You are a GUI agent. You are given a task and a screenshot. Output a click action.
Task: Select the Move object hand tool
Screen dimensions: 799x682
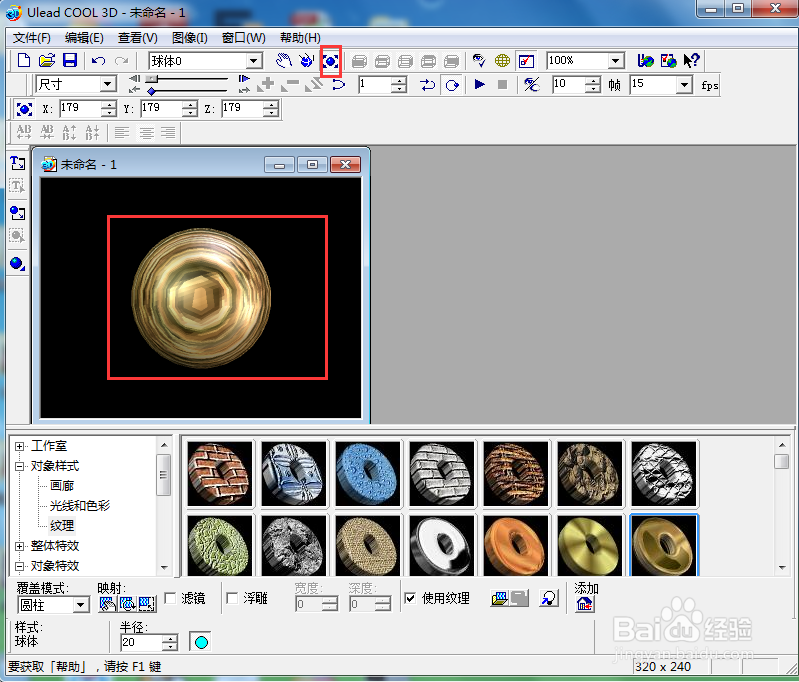tap(284, 61)
